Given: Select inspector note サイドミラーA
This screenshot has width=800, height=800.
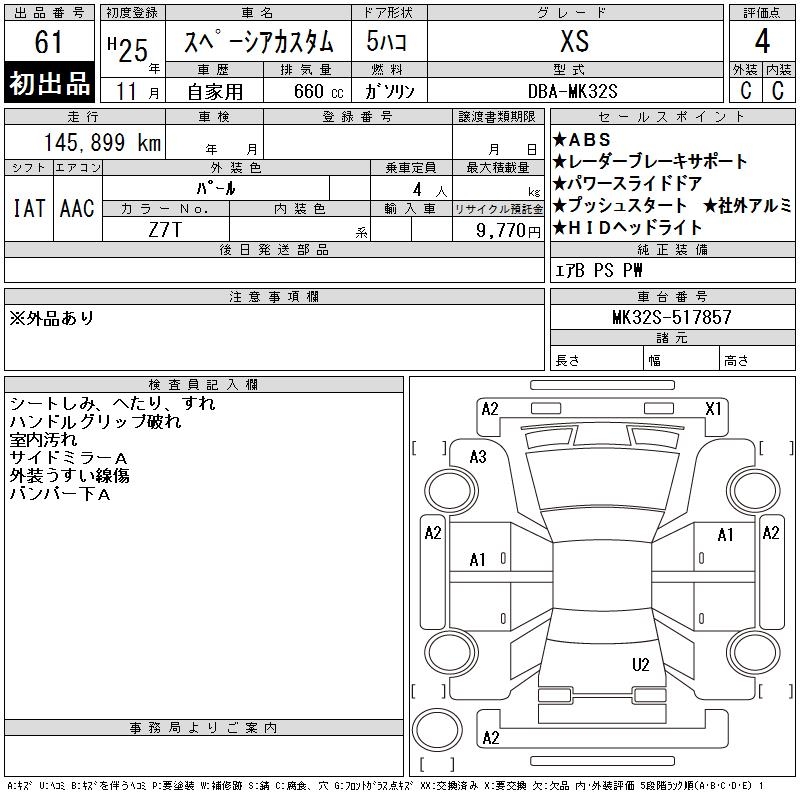Looking at the screenshot, I should 68,458.
